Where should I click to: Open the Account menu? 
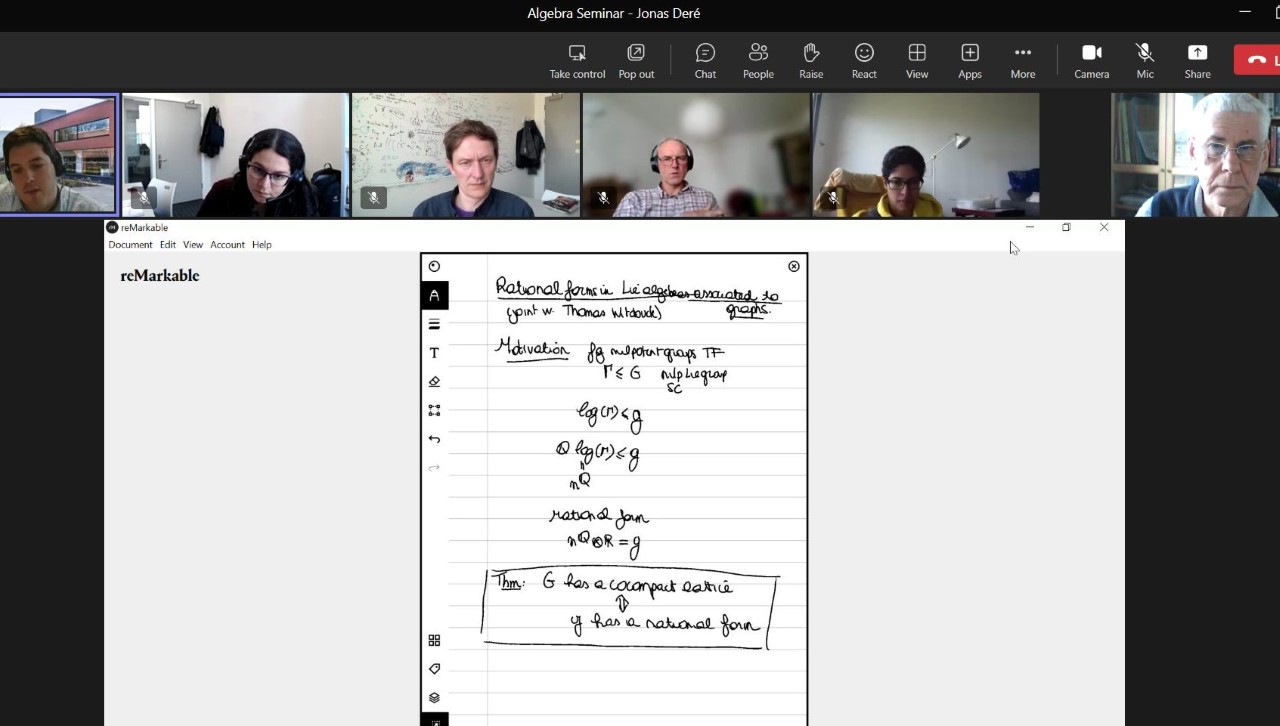click(227, 245)
